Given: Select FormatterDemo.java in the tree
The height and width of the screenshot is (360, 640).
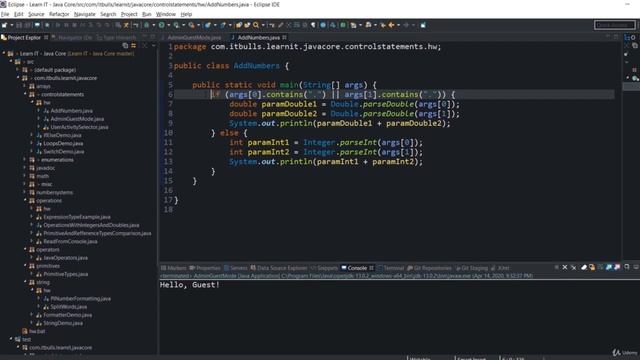Looking at the screenshot, I should 67,315.
